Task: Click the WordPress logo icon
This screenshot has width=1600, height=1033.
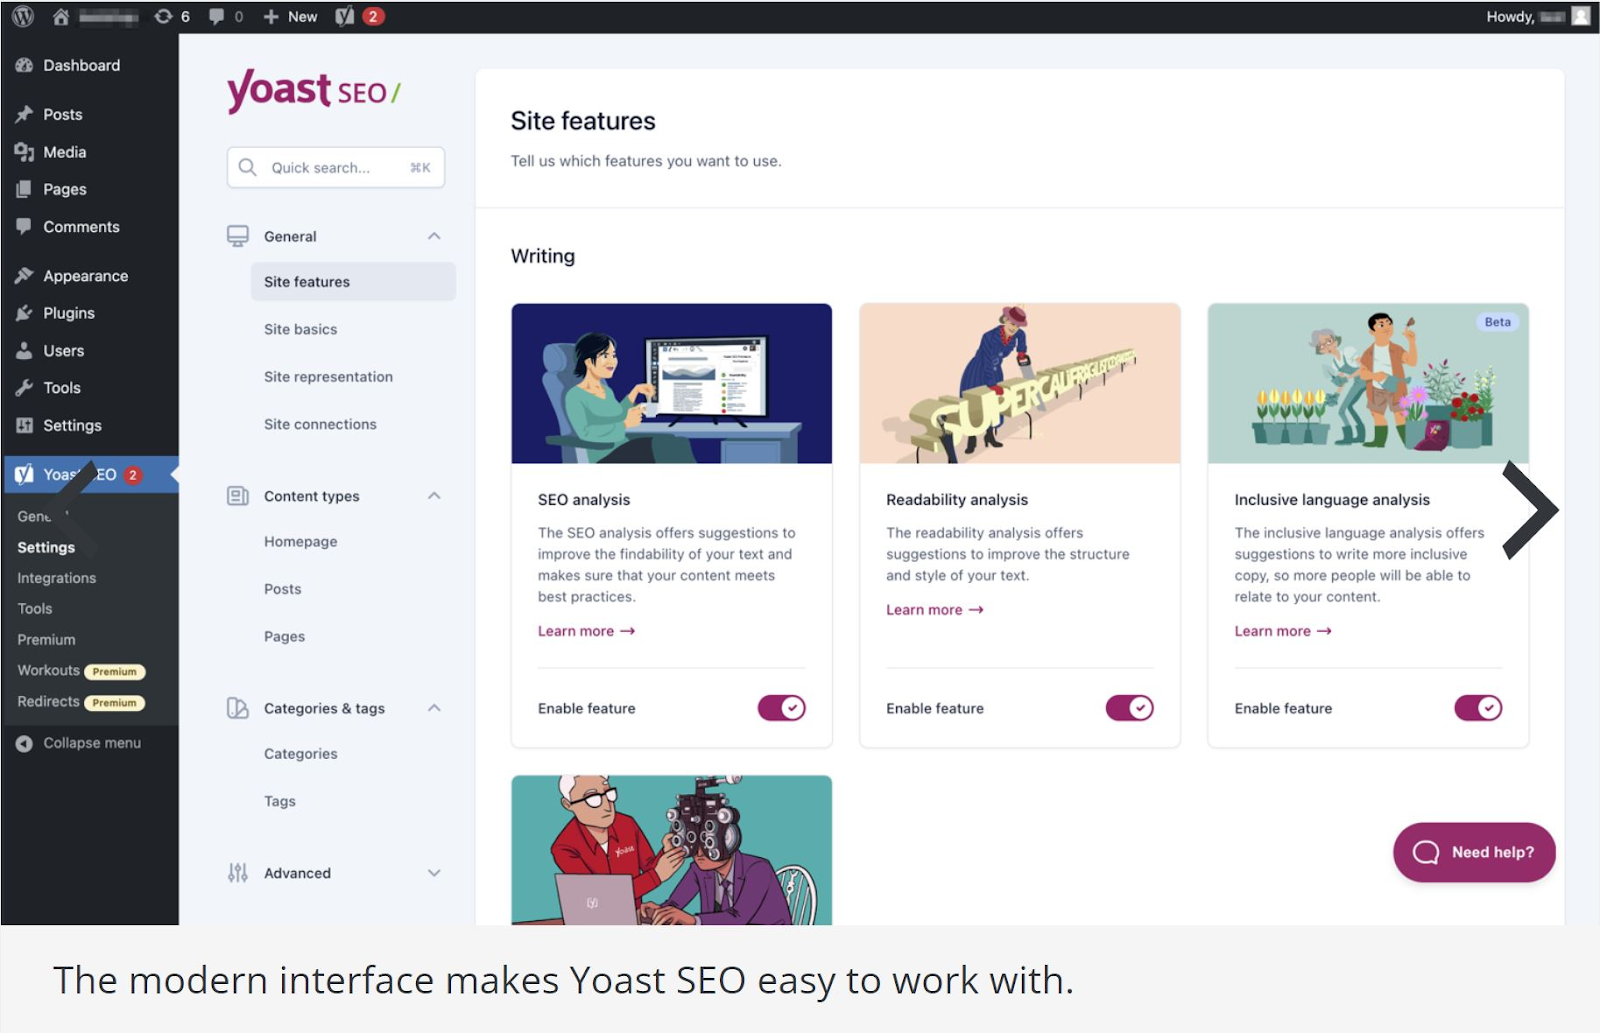Action: (23, 16)
